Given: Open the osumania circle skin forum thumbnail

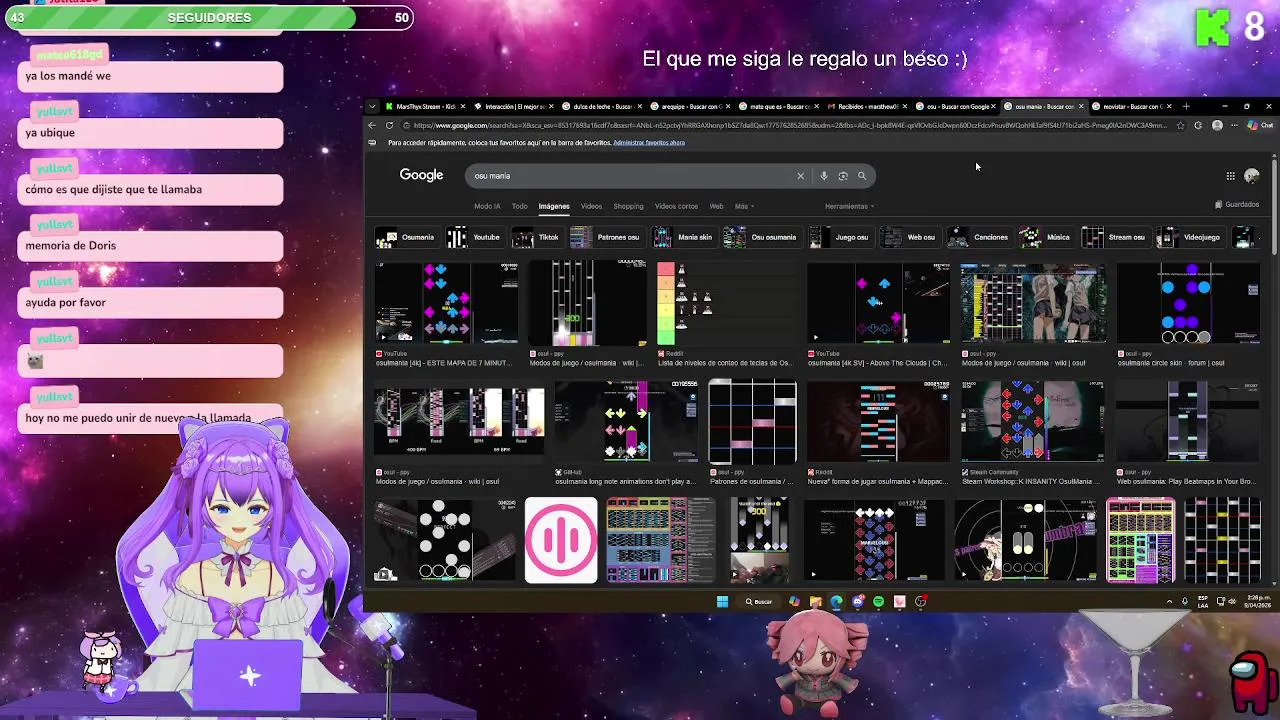Looking at the screenshot, I should [x=1188, y=304].
